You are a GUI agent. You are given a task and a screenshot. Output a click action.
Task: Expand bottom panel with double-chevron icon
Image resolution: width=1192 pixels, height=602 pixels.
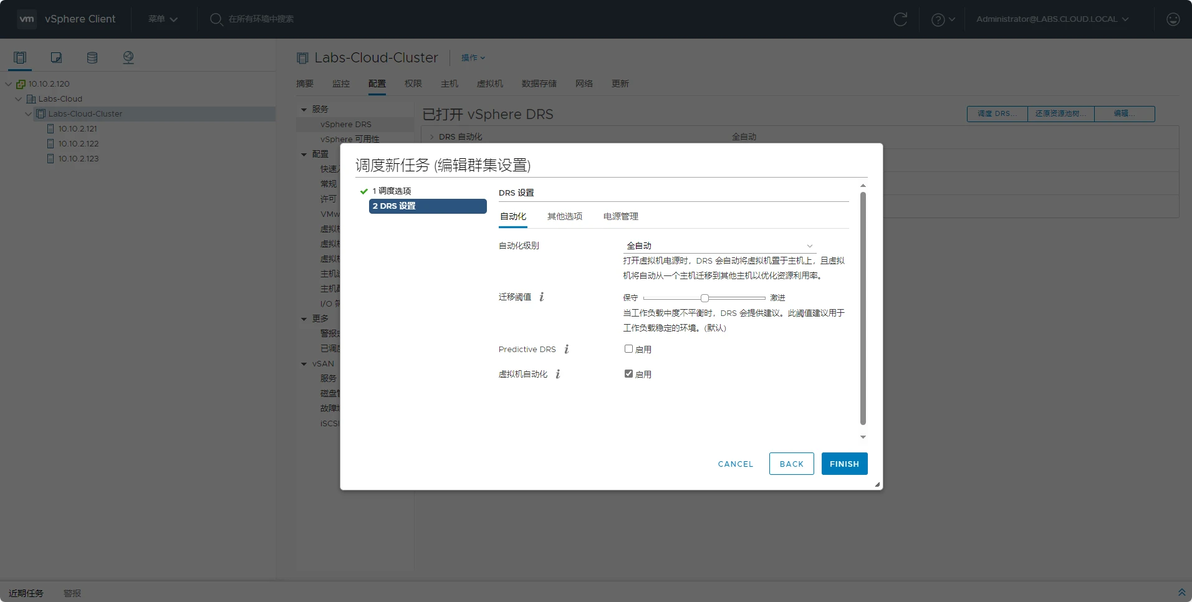1181,593
